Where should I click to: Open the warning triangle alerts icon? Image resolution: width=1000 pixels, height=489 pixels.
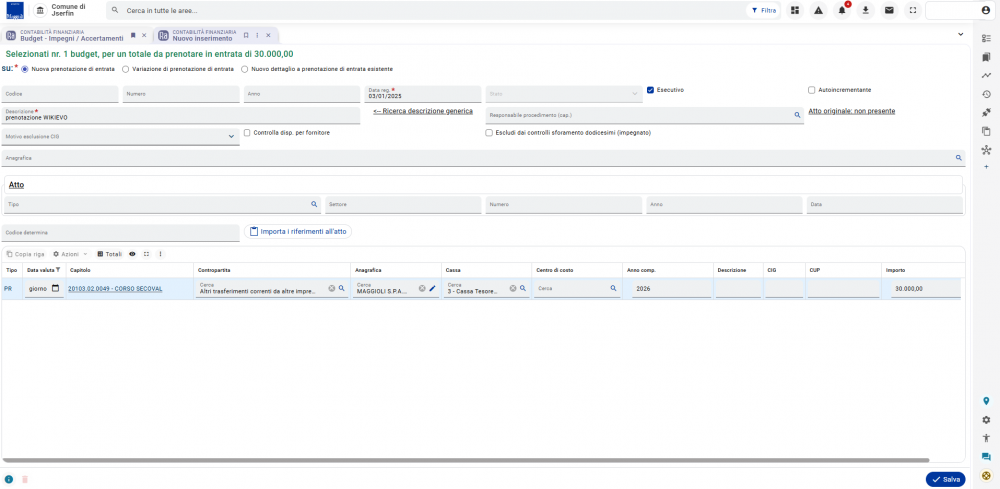[x=818, y=10]
